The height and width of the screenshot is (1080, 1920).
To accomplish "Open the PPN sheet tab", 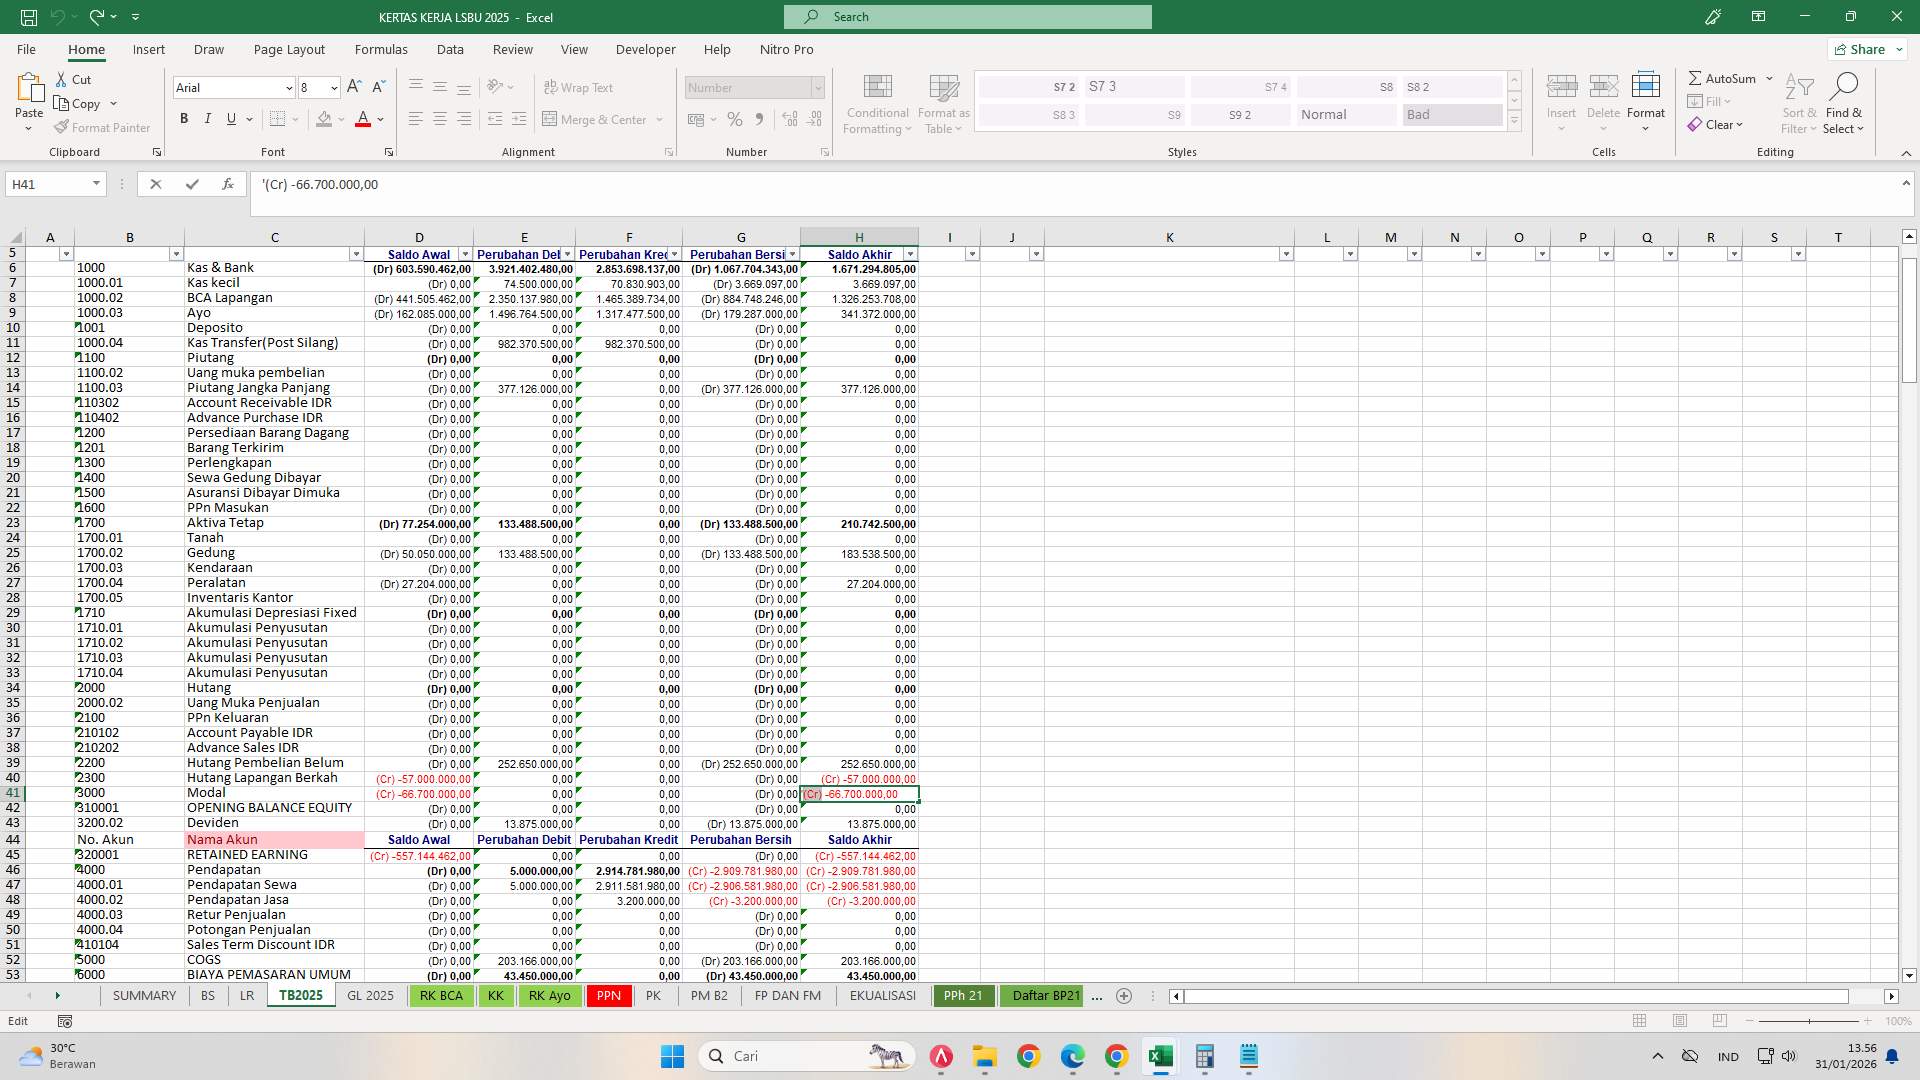I will tap(608, 996).
